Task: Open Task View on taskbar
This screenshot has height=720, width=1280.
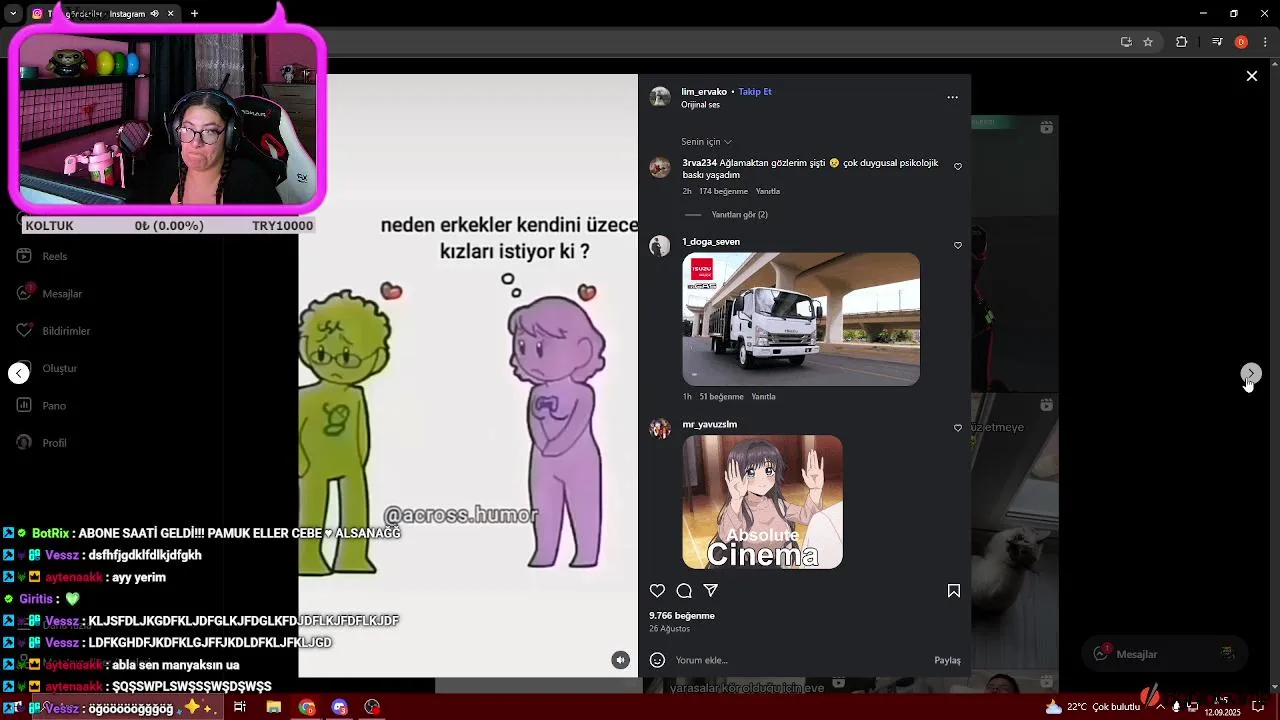Action: coord(240,707)
